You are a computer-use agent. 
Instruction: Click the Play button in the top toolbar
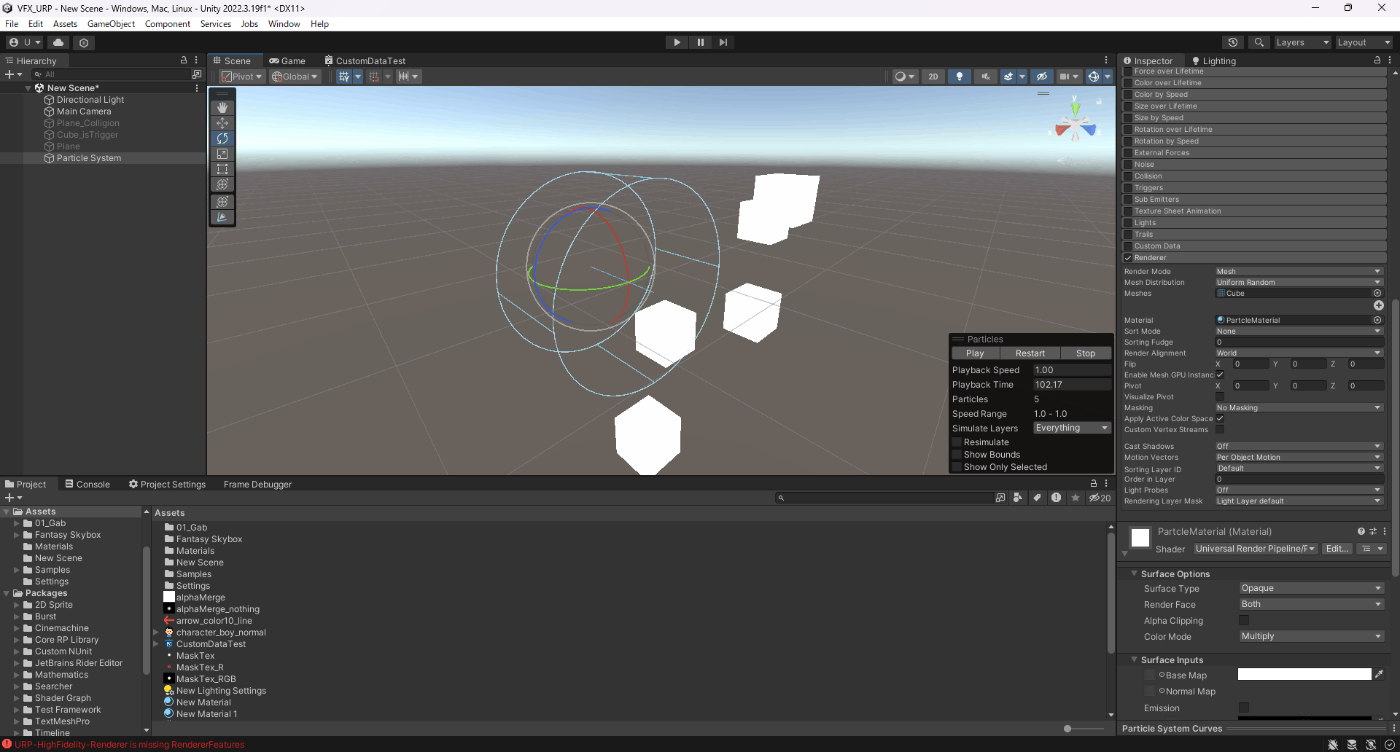pos(677,42)
